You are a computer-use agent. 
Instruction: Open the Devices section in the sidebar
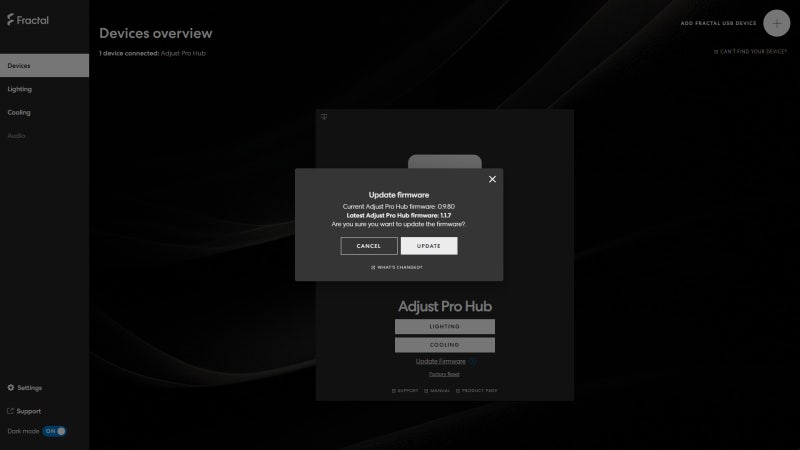(x=44, y=66)
